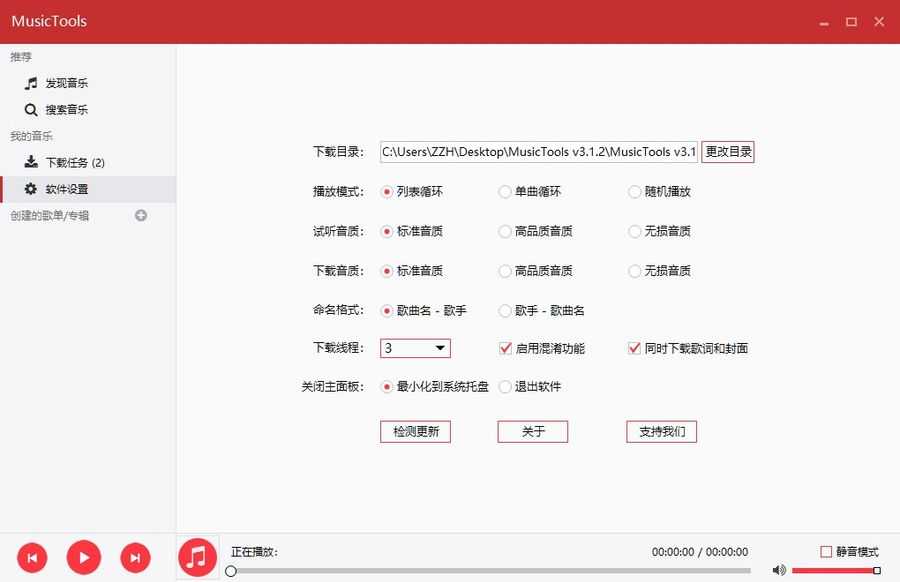Click 更改目录 button
The image size is (900, 582).
point(728,152)
